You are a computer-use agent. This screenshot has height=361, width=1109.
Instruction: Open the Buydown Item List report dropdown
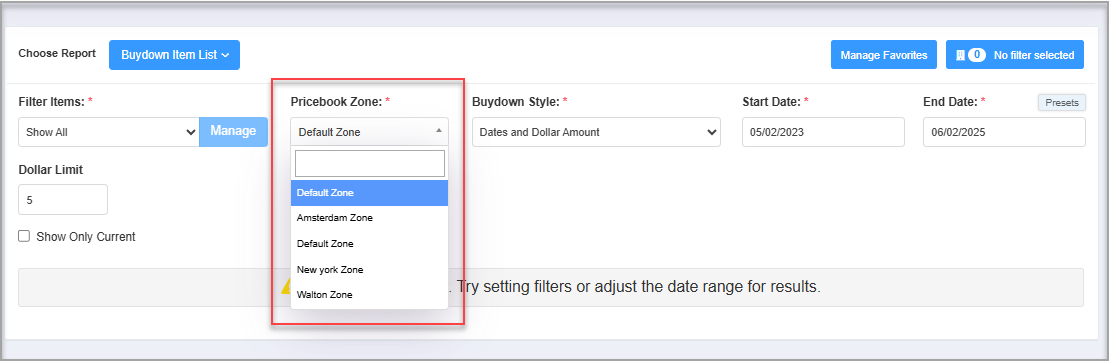point(174,55)
